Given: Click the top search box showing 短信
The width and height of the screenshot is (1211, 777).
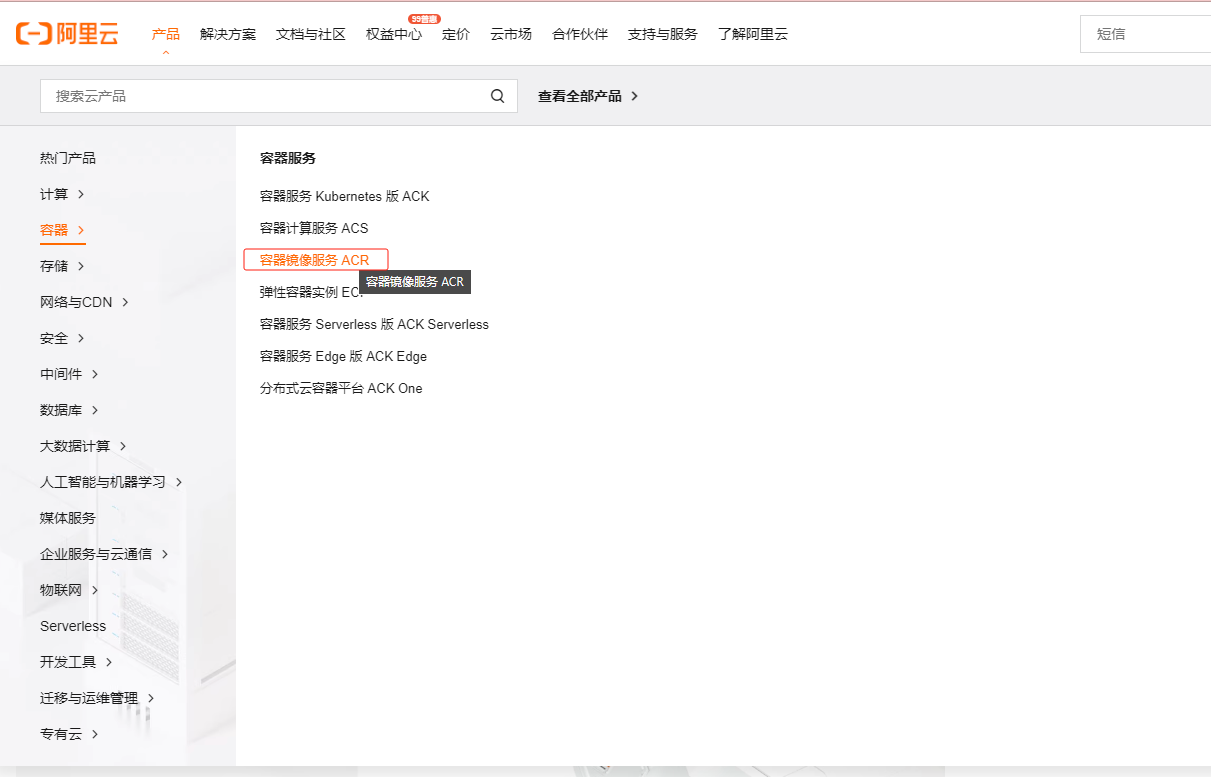Looking at the screenshot, I should [x=1145, y=34].
